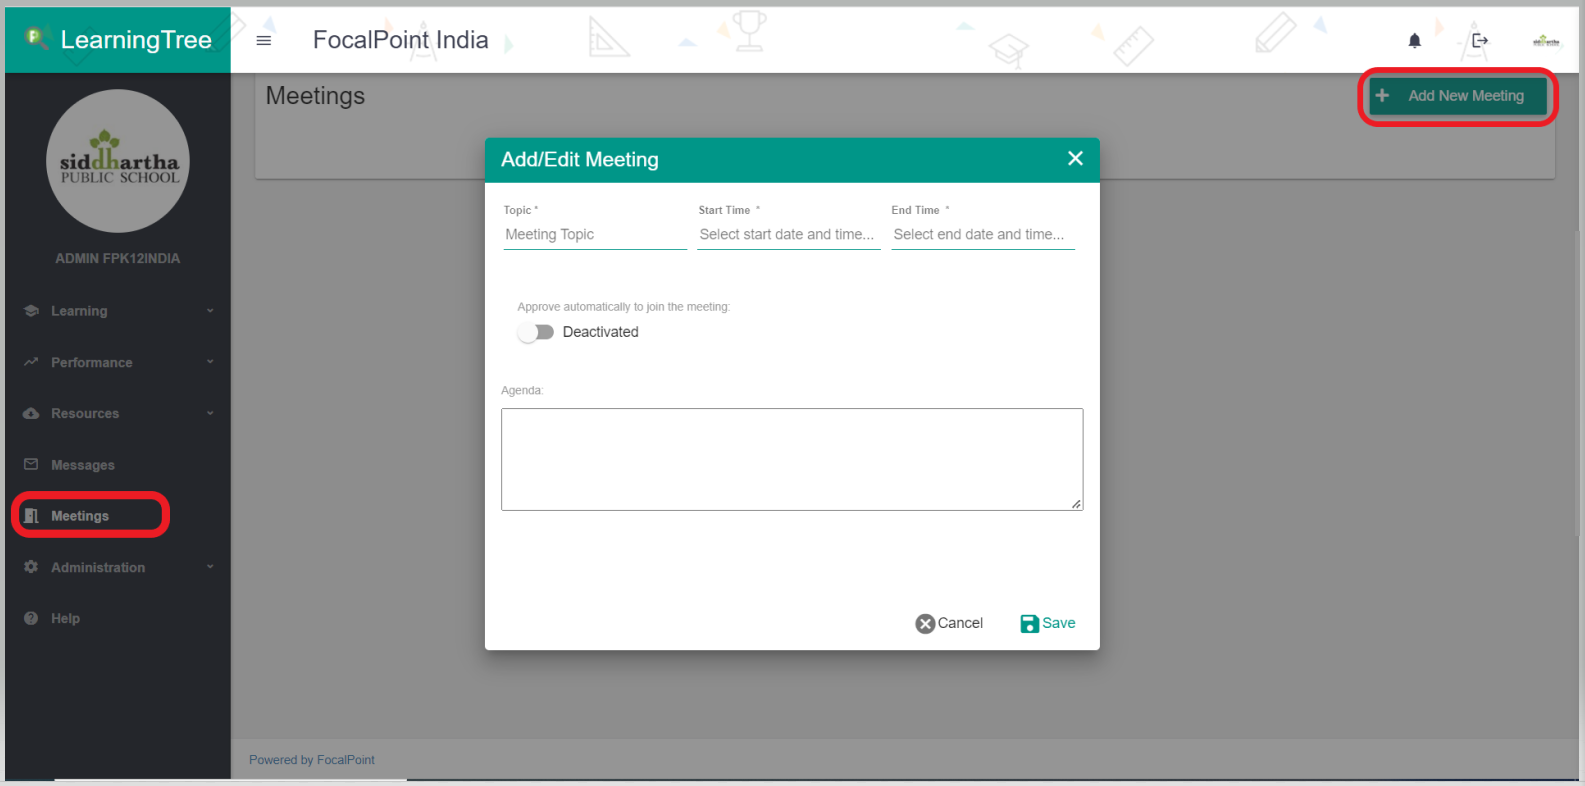Open the start date and time picker
This screenshot has height=786, width=1585.
(x=788, y=235)
